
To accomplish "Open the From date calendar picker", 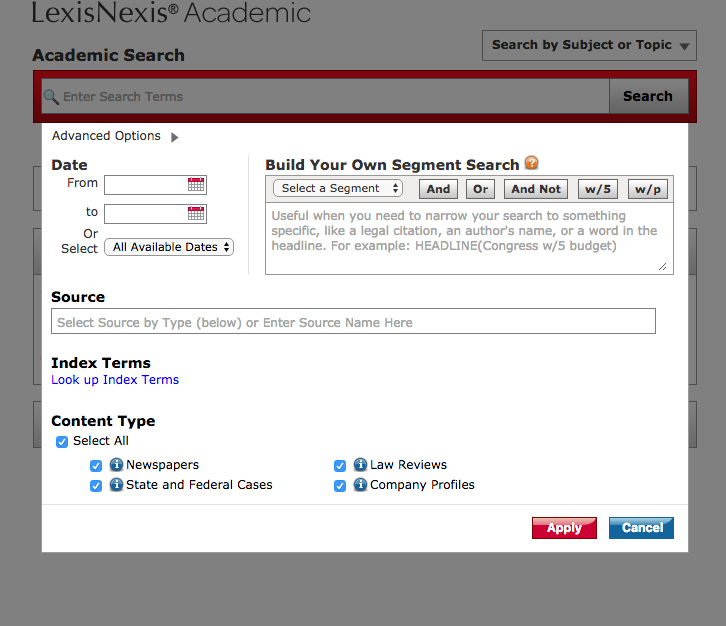I will click(196, 184).
